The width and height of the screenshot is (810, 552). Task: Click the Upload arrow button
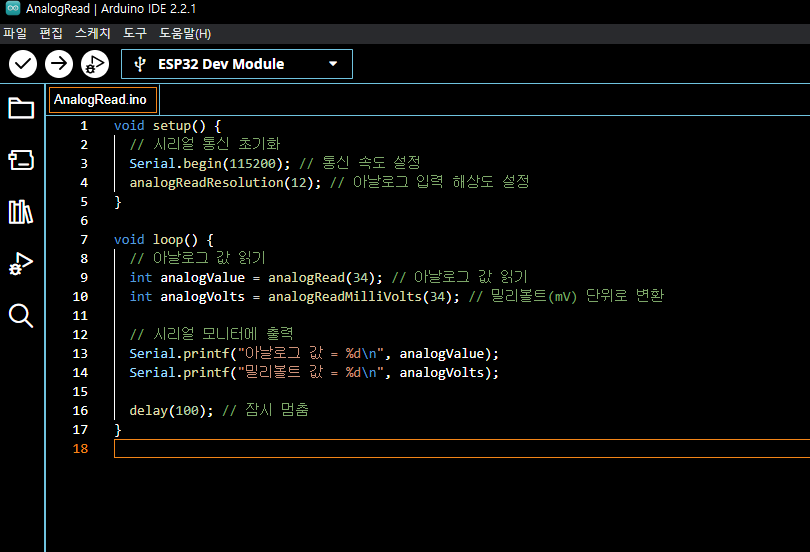59,65
